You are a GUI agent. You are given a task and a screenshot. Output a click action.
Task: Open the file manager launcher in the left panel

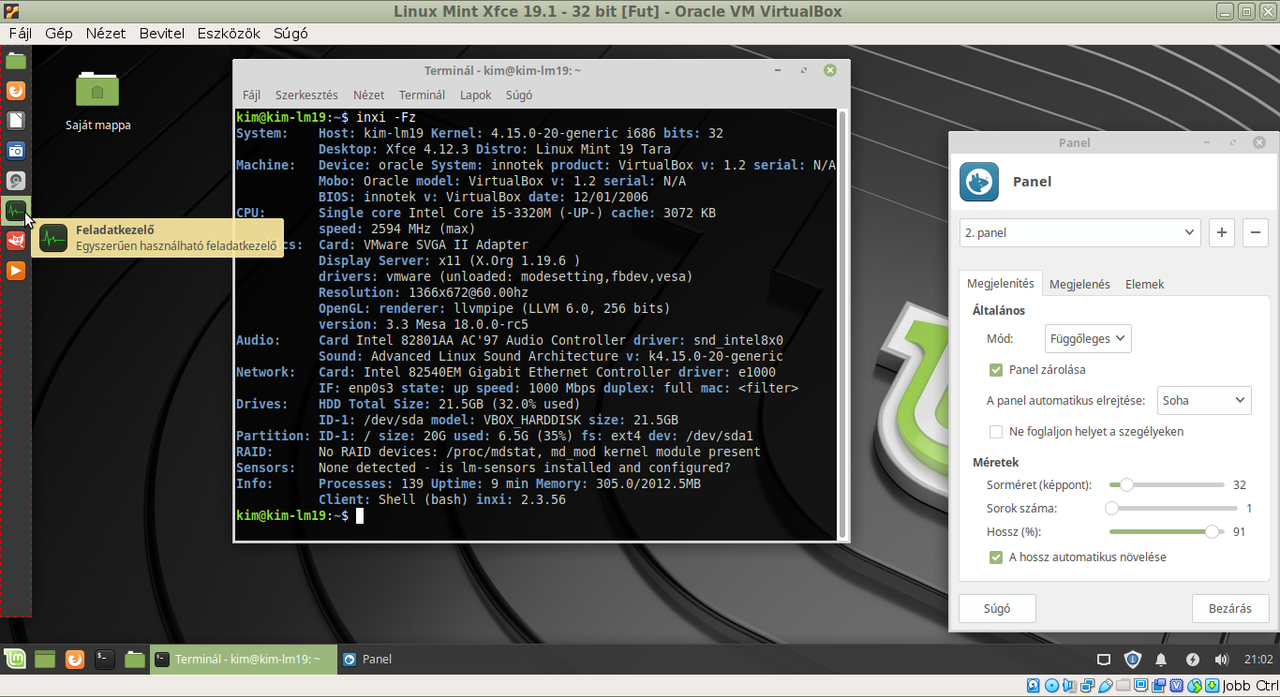click(16, 61)
